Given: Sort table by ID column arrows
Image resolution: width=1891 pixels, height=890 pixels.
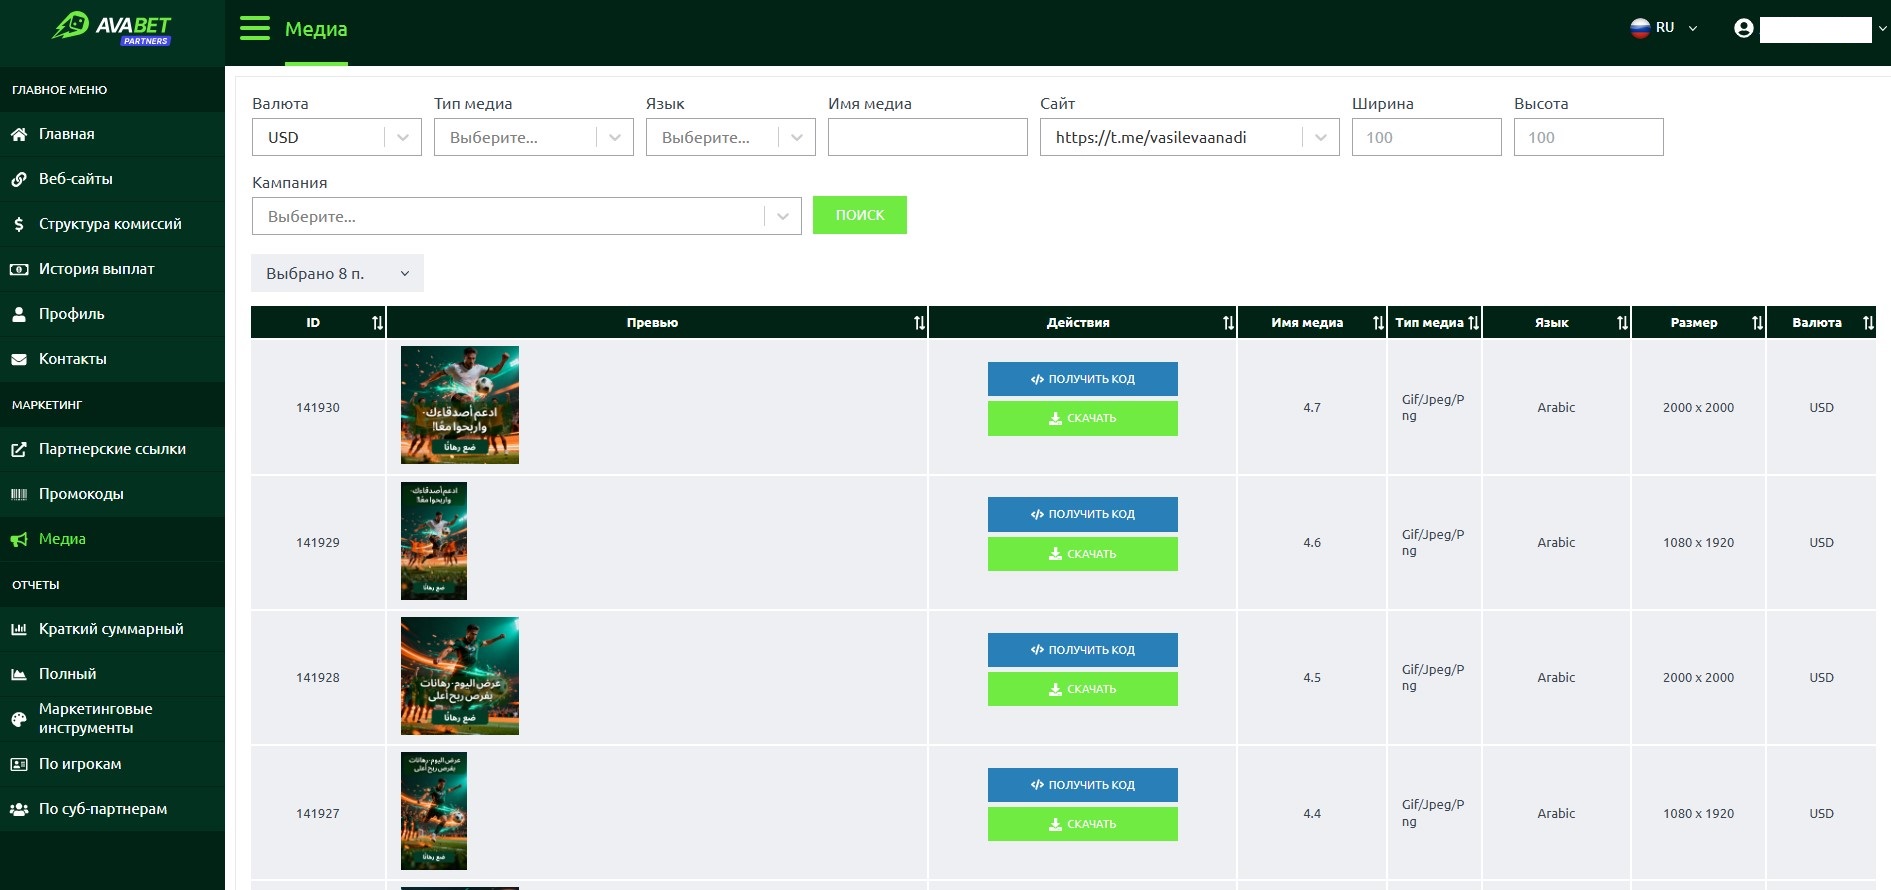Looking at the screenshot, I should click(x=377, y=323).
